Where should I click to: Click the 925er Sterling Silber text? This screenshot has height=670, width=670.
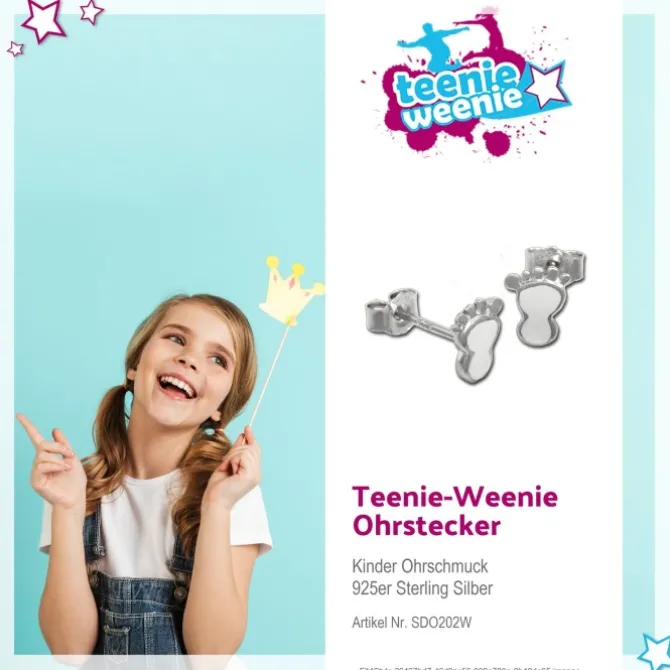(422, 588)
